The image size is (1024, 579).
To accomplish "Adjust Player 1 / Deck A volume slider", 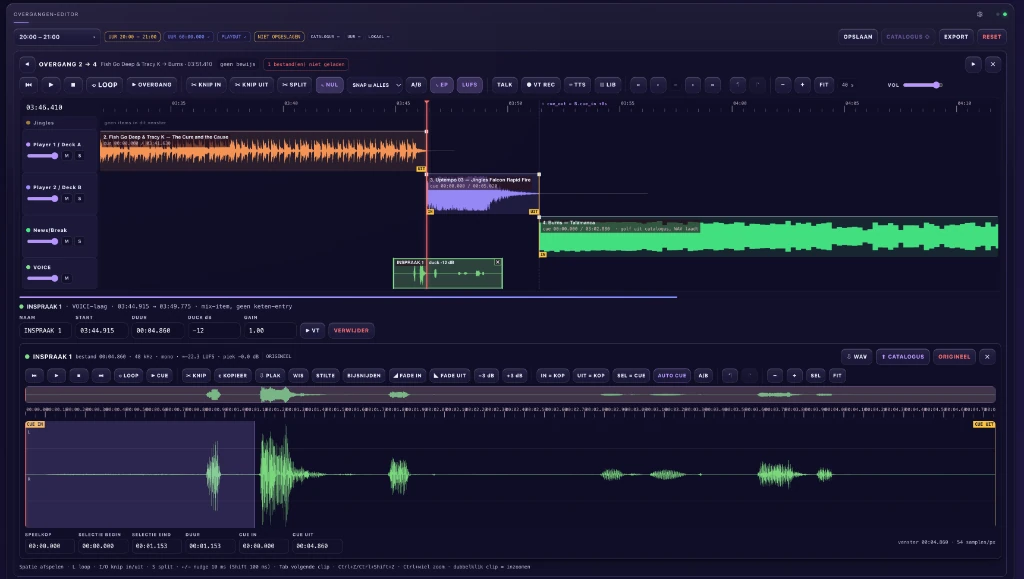I will [42, 156].
